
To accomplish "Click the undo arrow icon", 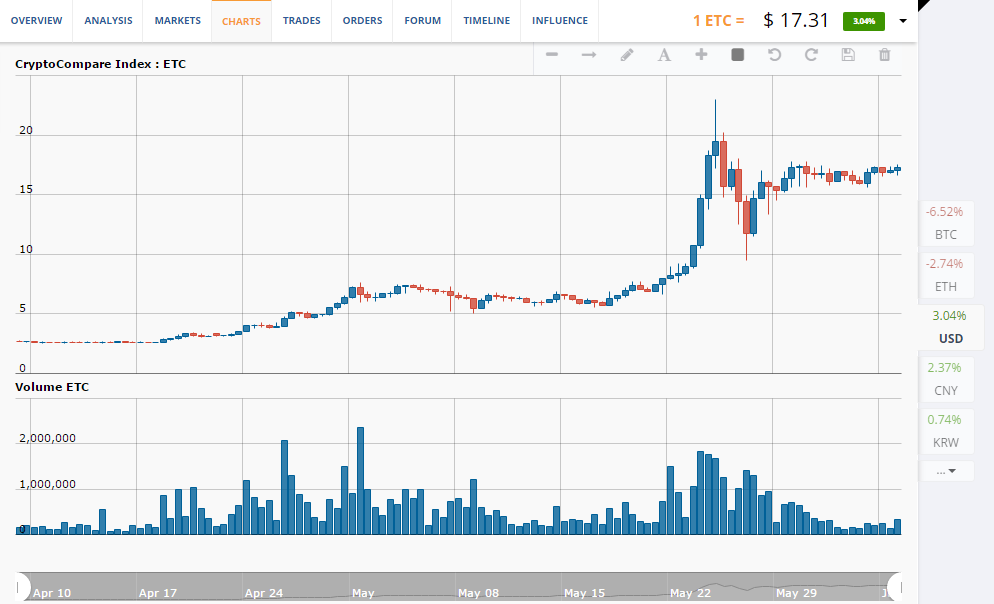I will (x=774, y=55).
